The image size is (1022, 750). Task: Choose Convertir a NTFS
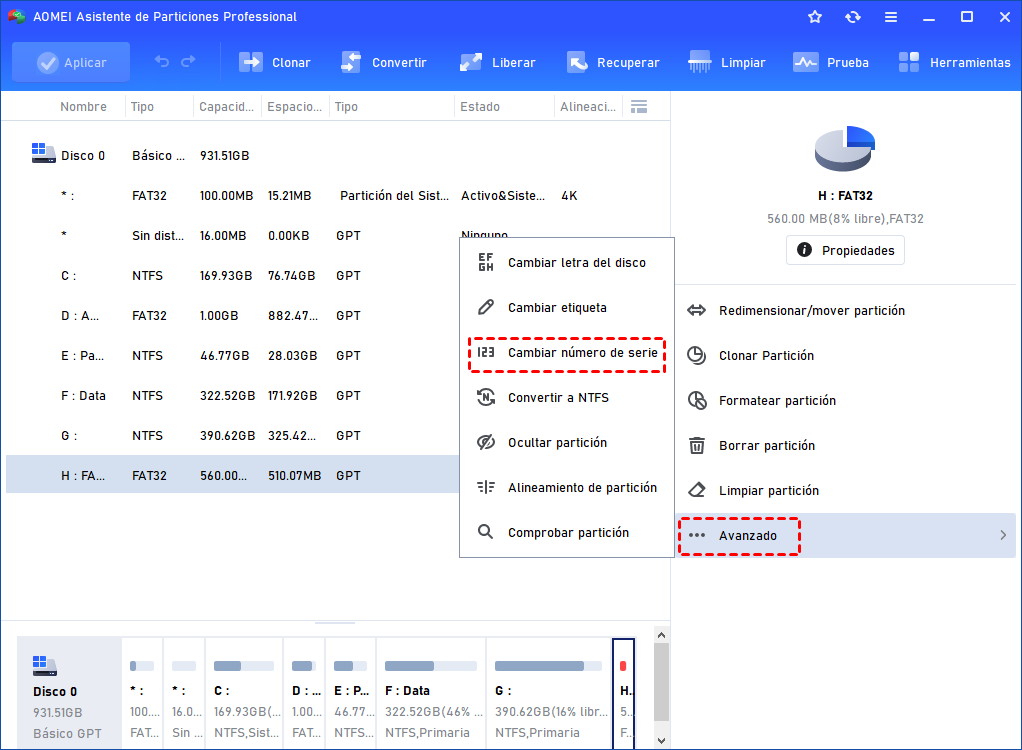coord(566,397)
